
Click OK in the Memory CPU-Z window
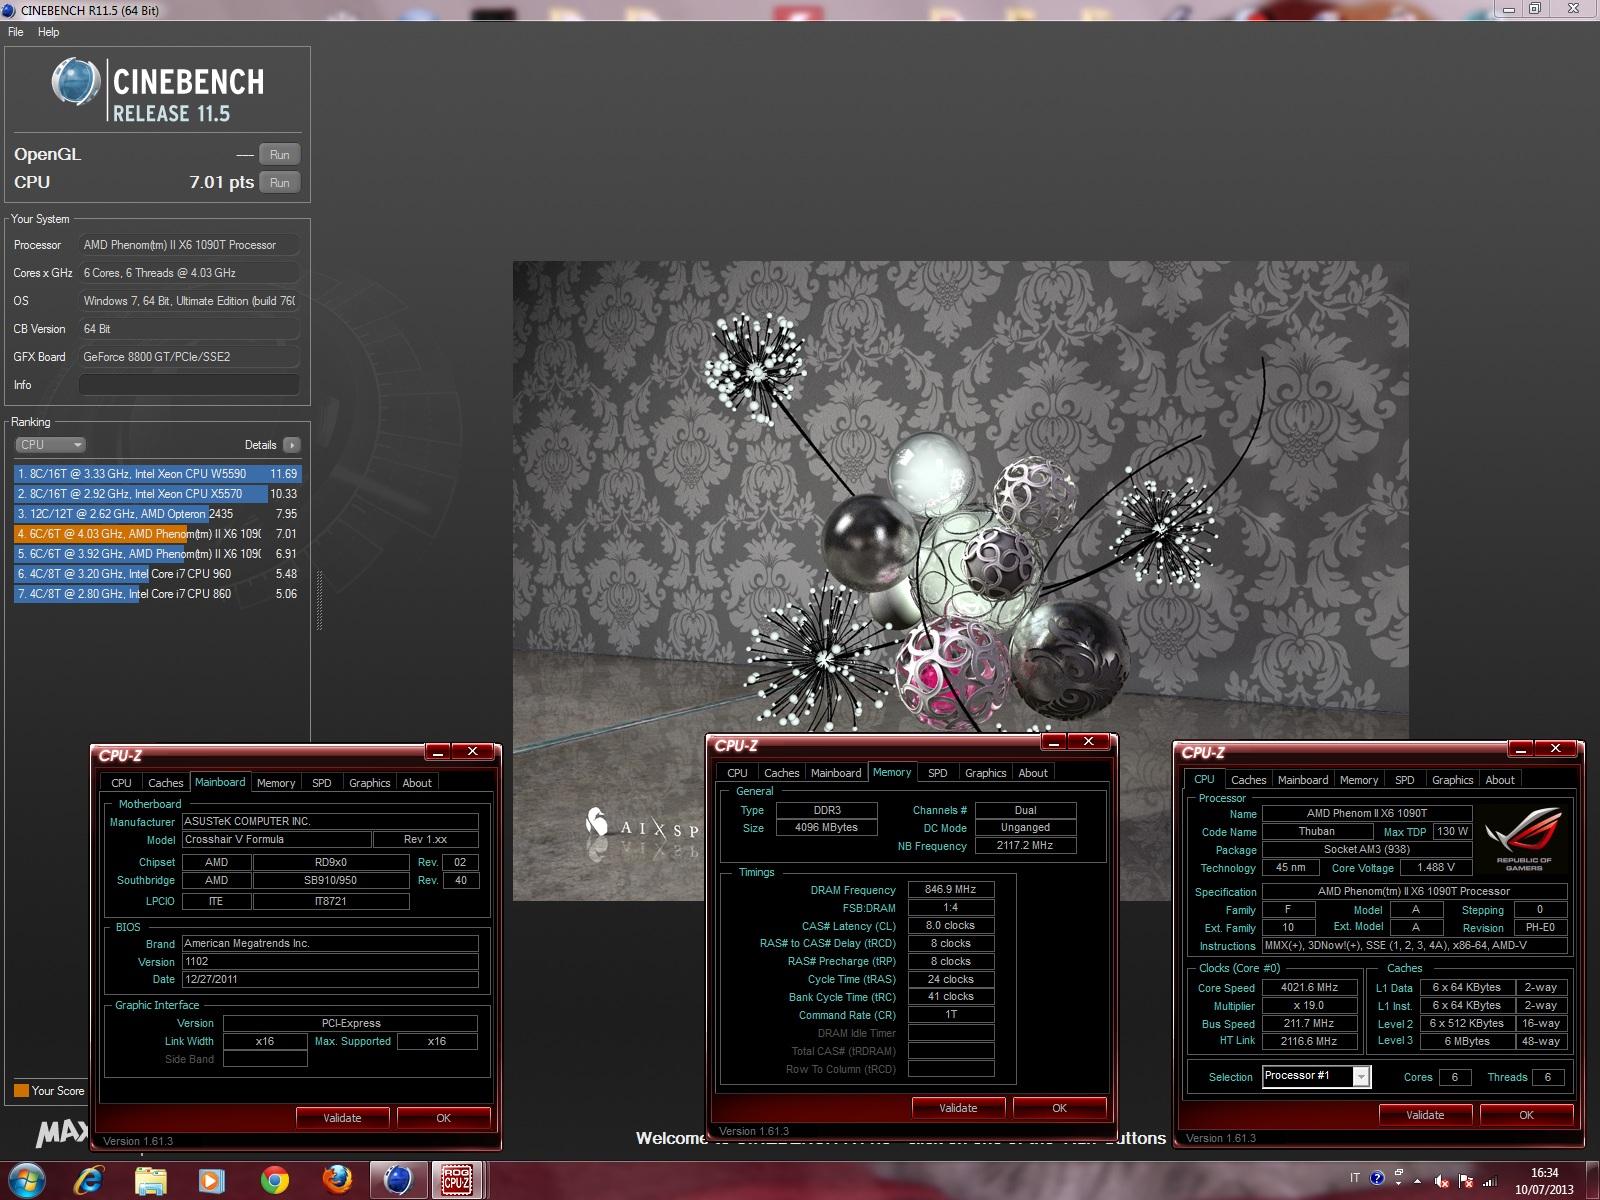coord(1059,1108)
